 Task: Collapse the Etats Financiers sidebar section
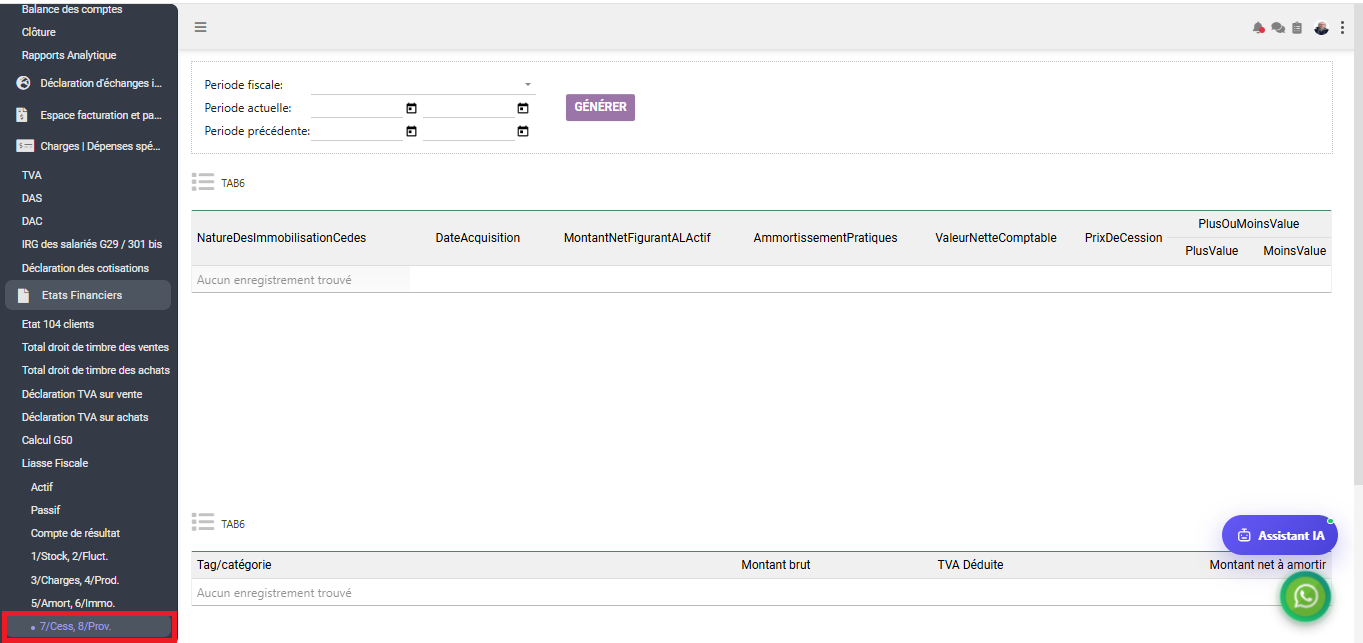click(88, 295)
